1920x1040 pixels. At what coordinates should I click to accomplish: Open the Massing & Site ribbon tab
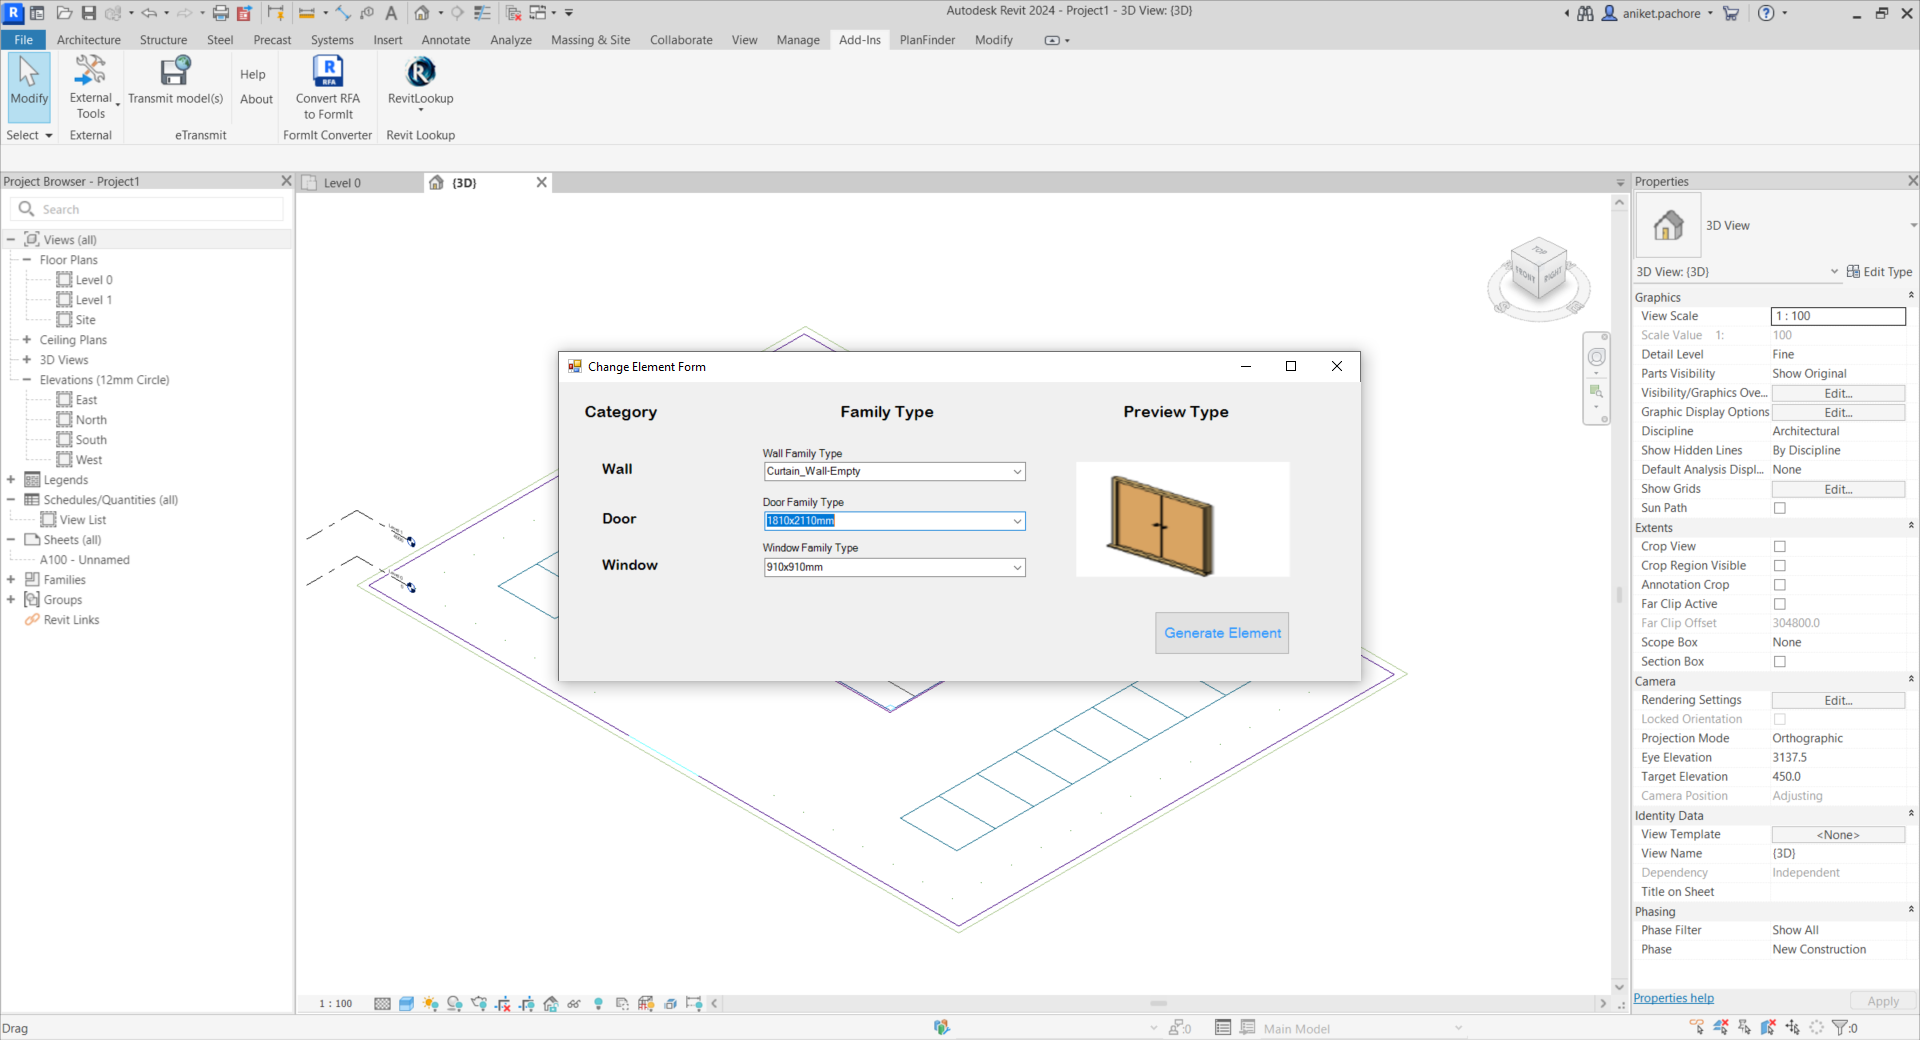(x=591, y=40)
